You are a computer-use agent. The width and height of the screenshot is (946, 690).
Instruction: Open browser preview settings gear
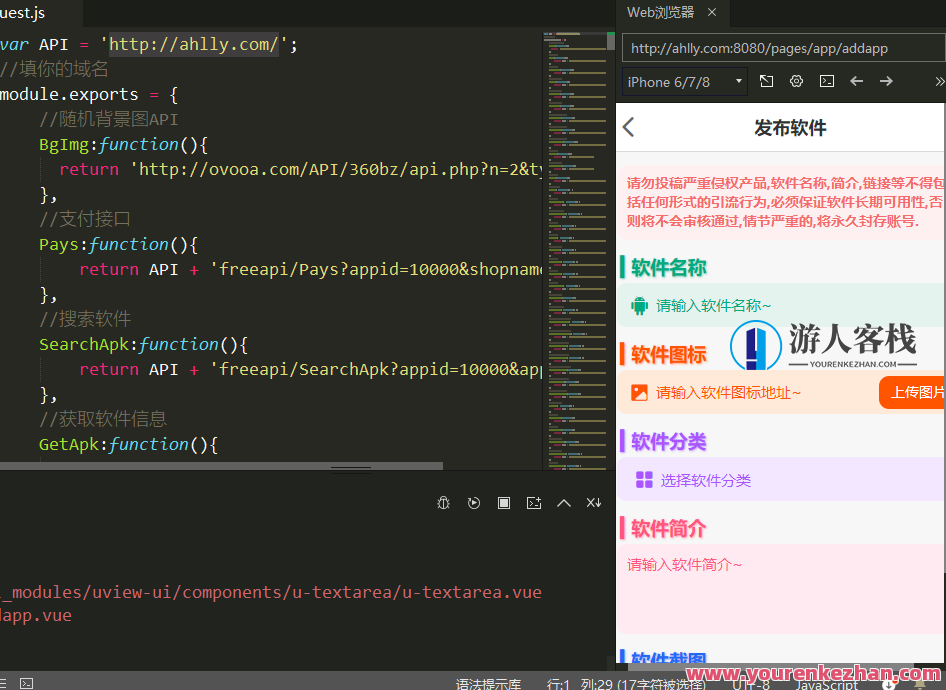(x=796, y=81)
